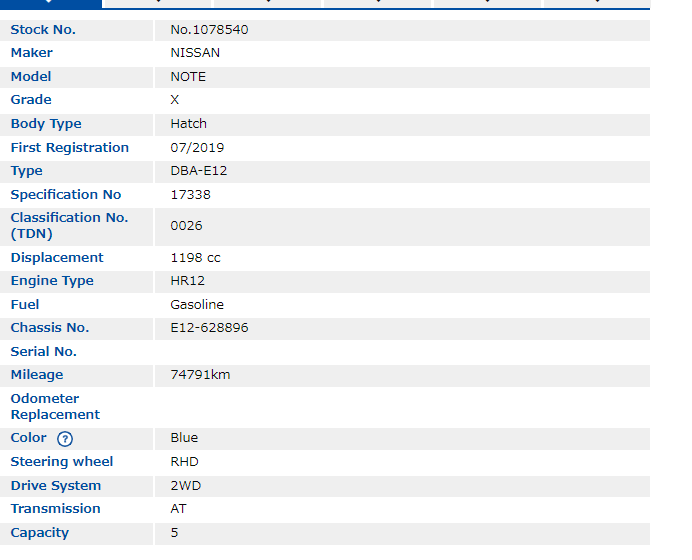Click the Transmission label

coord(55,509)
